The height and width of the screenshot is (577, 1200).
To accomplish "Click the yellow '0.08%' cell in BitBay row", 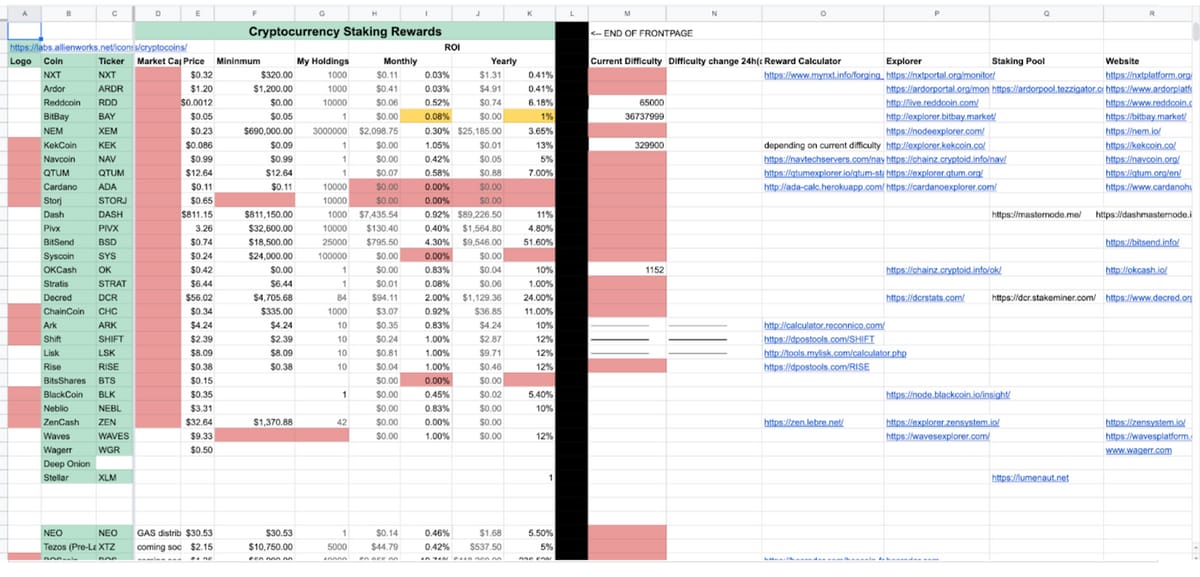I will click(427, 117).
